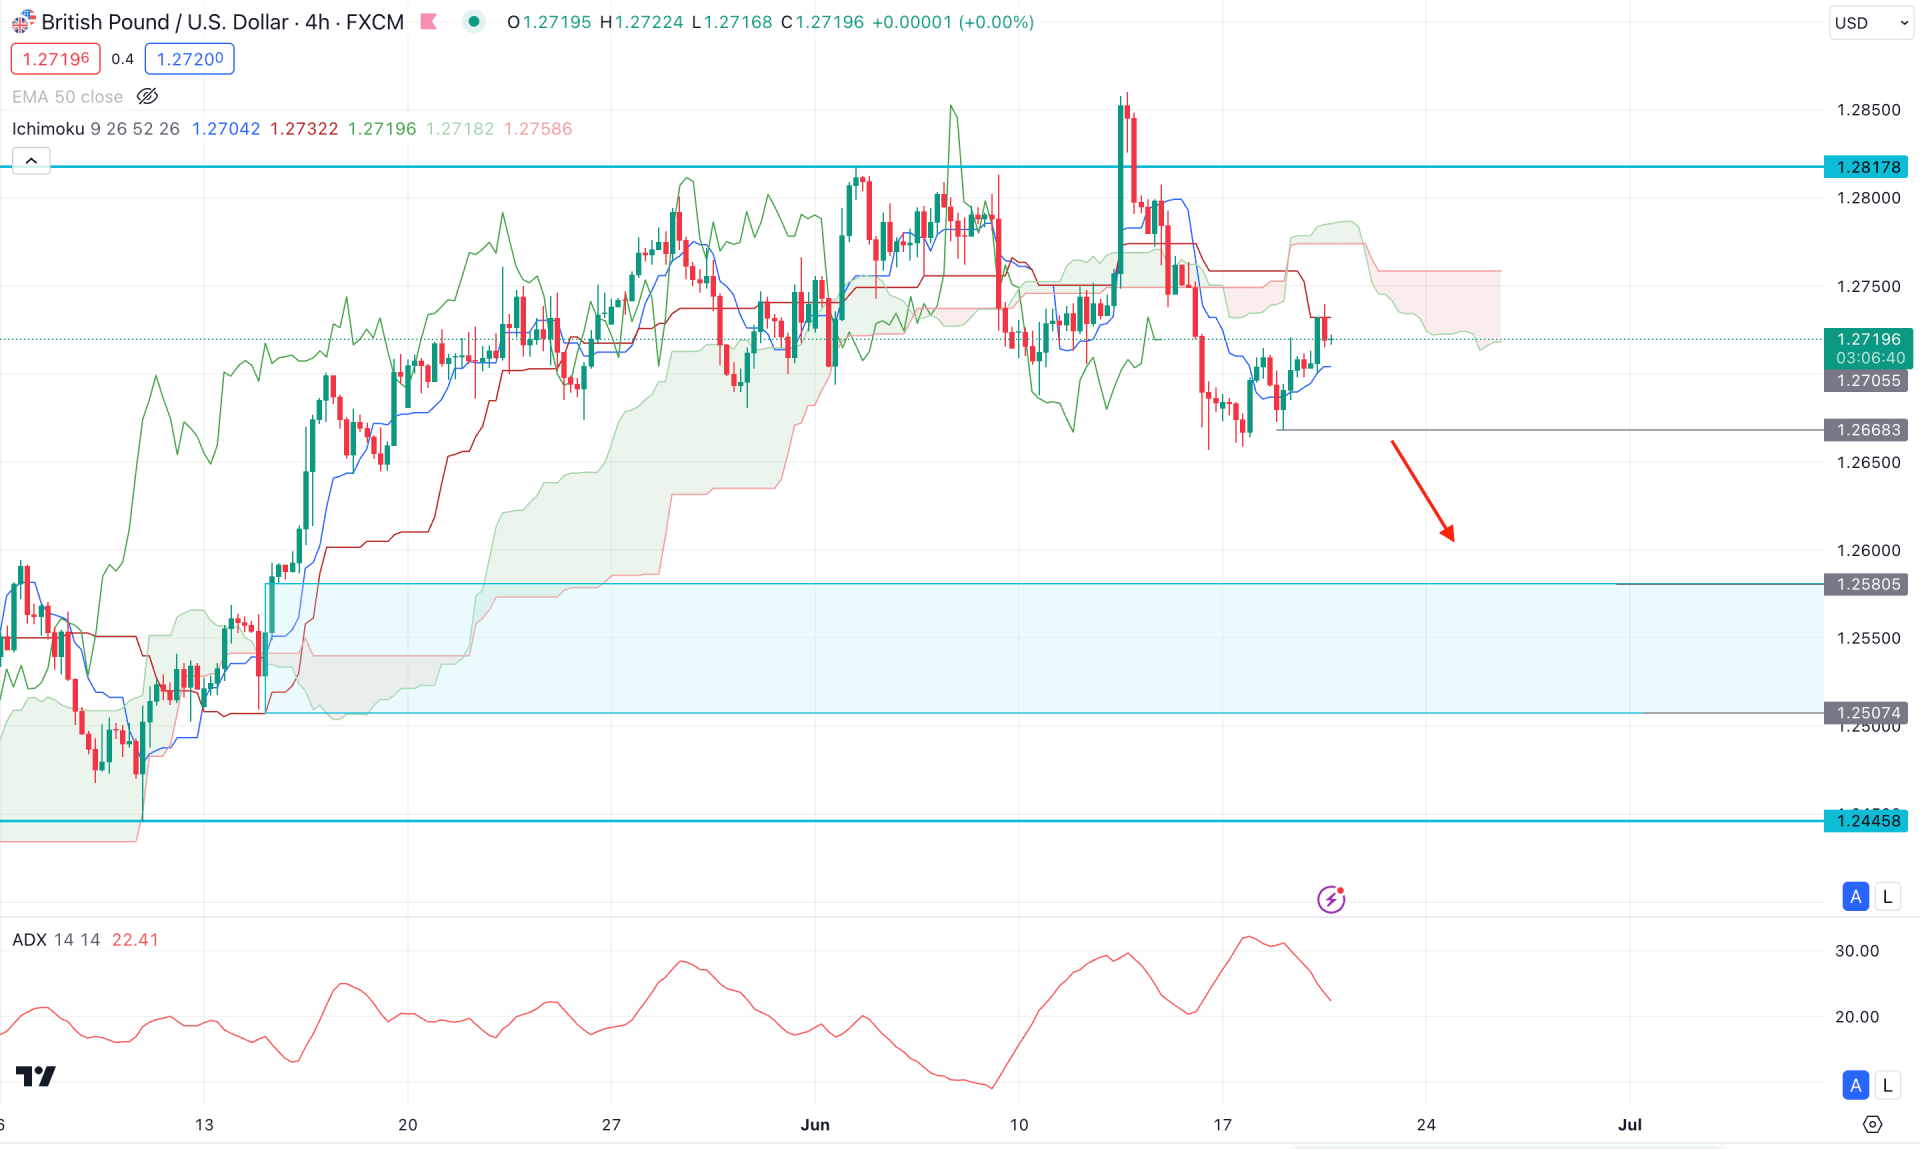
Task: Click the purple lightning event icon
Action: (1331, 899)
